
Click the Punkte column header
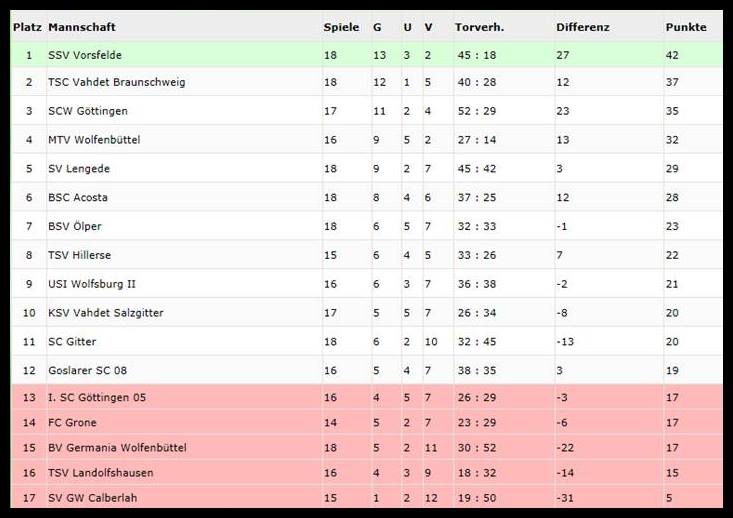(686, 27)
